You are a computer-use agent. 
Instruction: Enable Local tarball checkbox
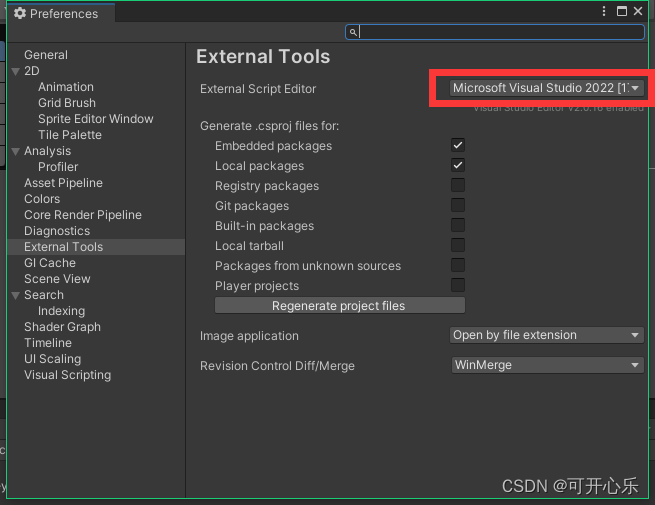tap(458, 246)
